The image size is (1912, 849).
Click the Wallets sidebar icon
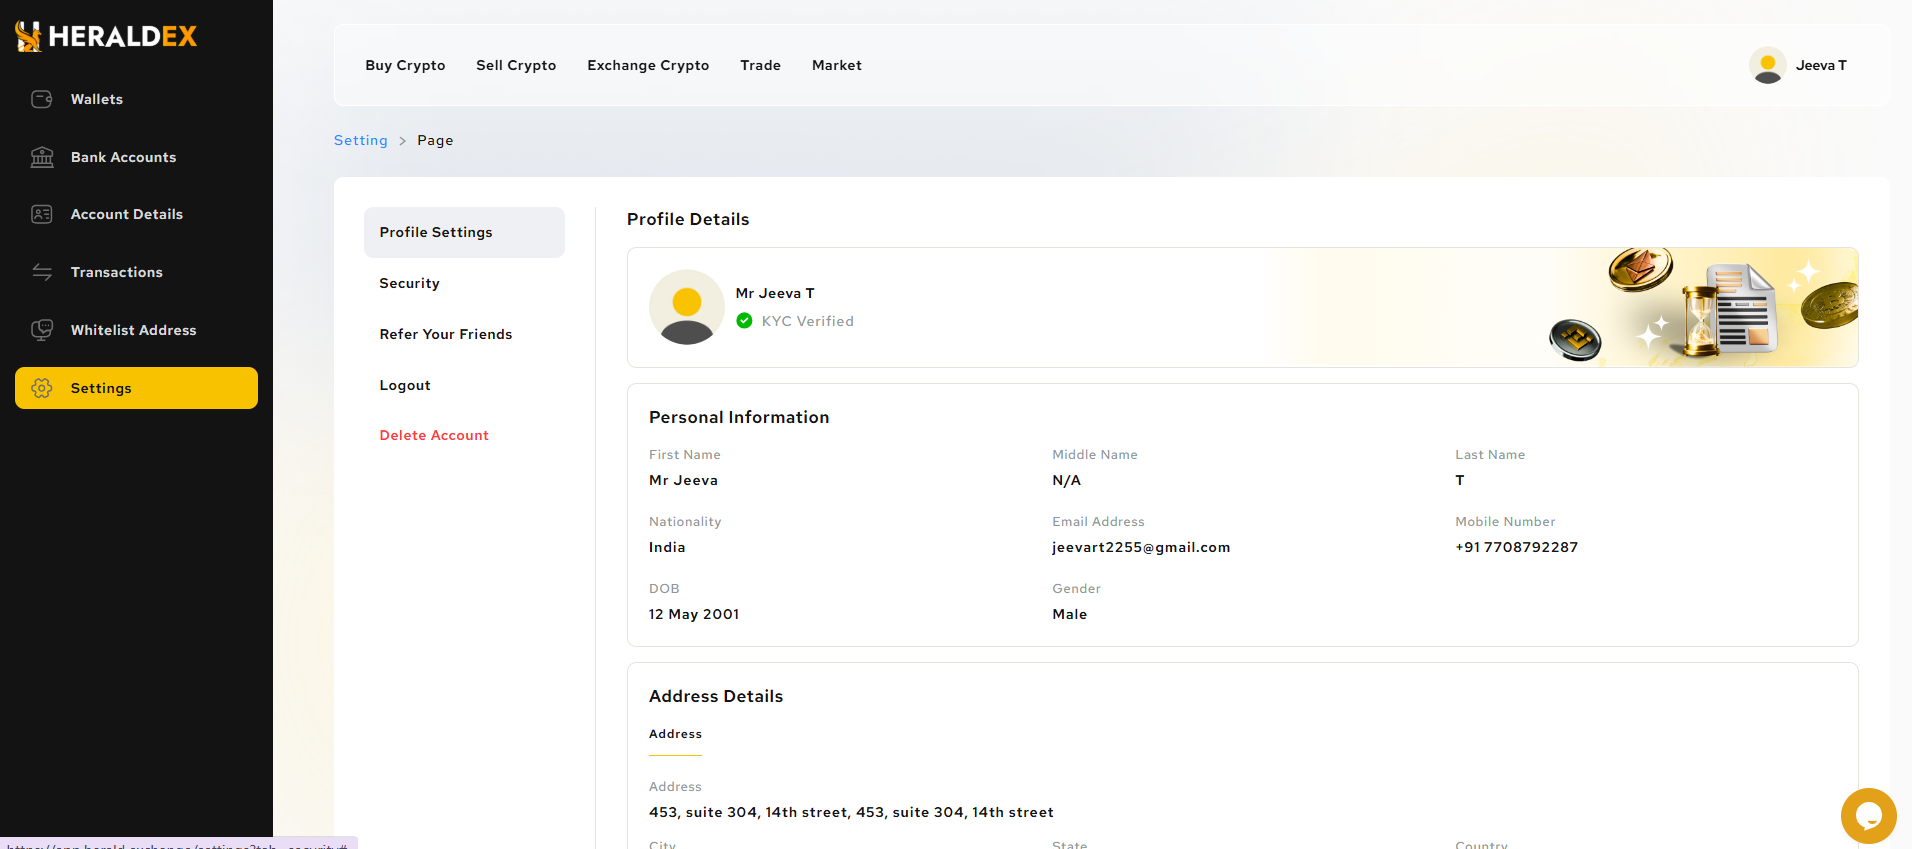click(42, 99)
